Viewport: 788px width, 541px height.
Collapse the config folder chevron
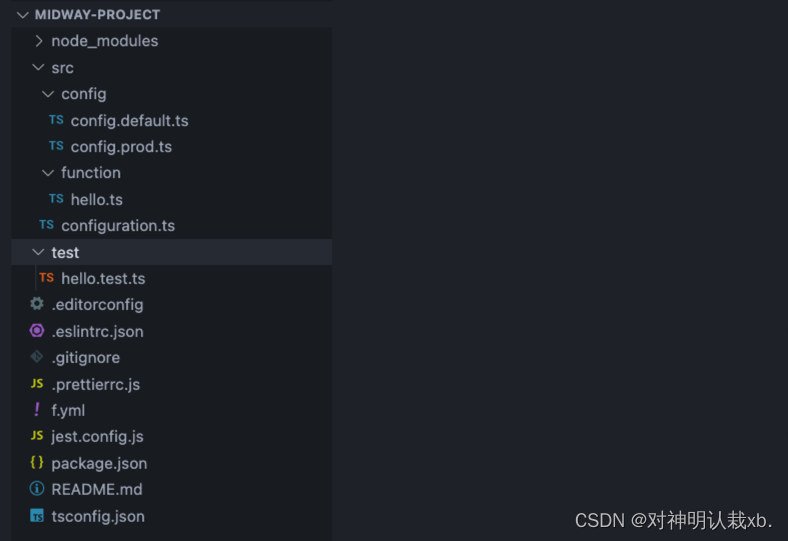[x=48, y=94]
